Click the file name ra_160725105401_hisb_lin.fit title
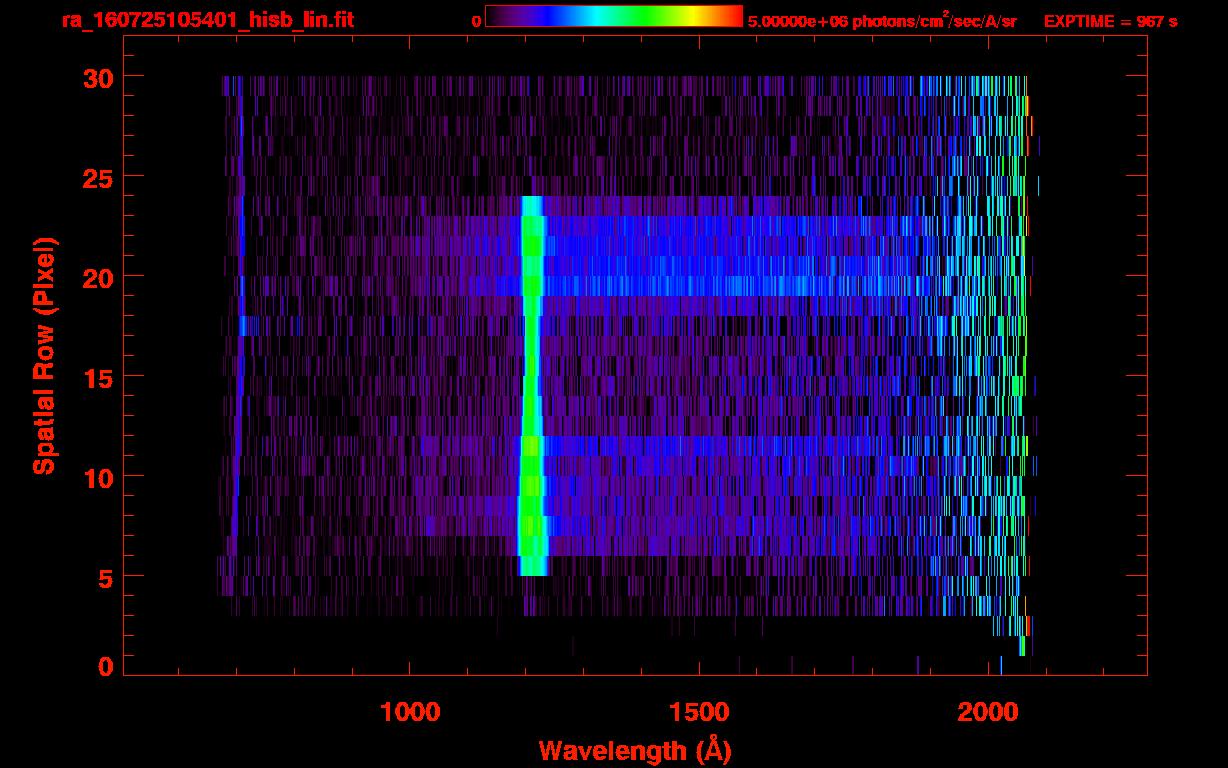 coord(207,20)
